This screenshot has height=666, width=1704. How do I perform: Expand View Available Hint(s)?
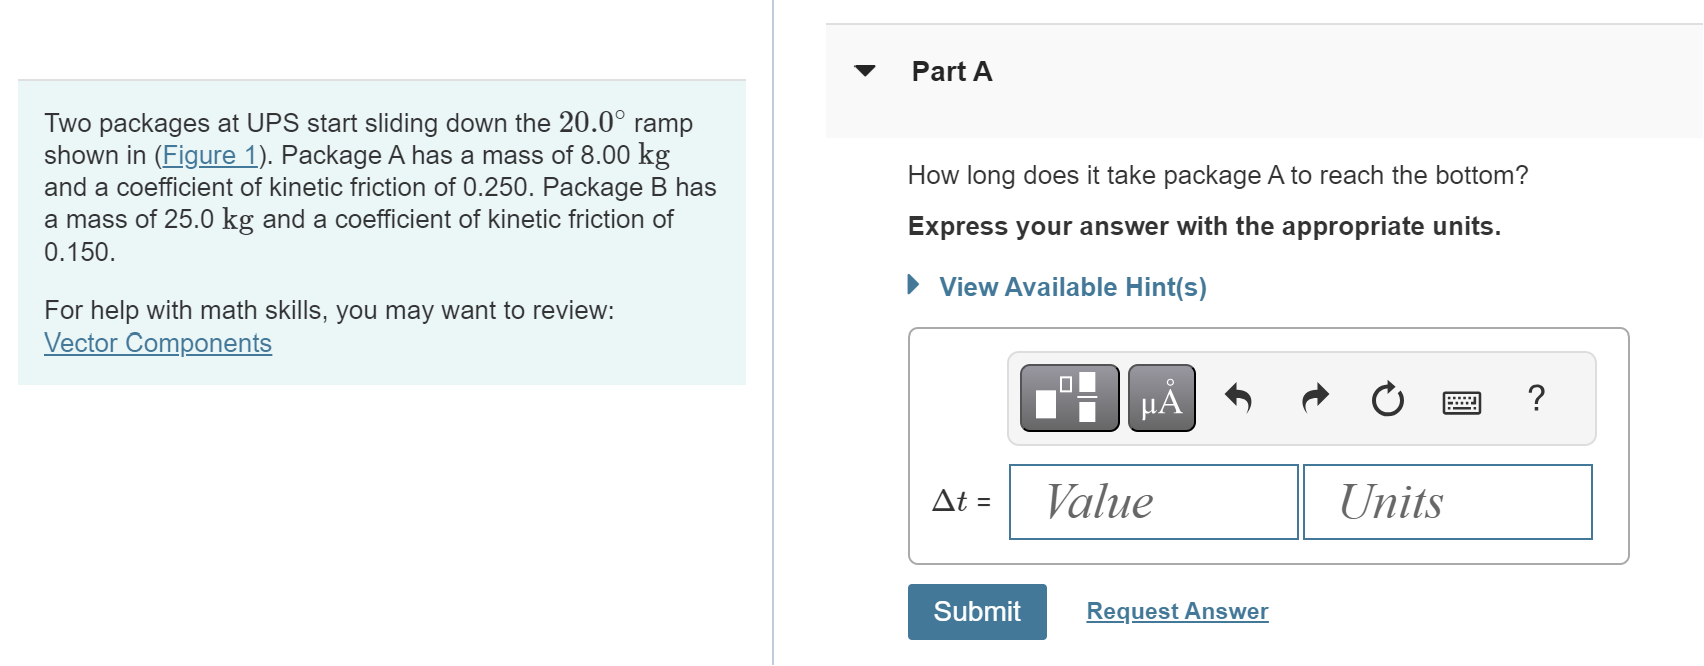pos(1070,287)
